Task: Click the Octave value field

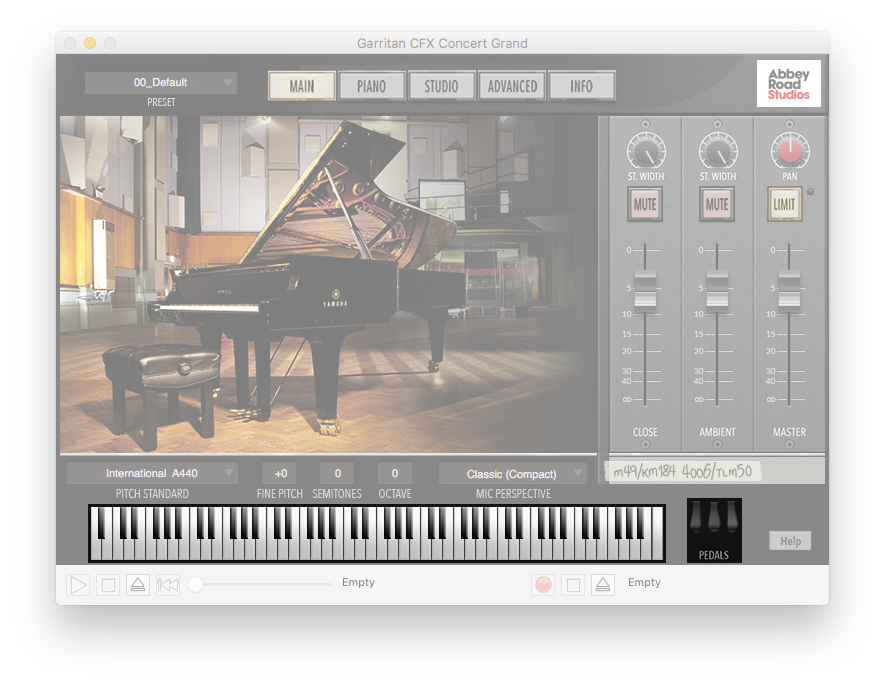Action: pos(395,473)
